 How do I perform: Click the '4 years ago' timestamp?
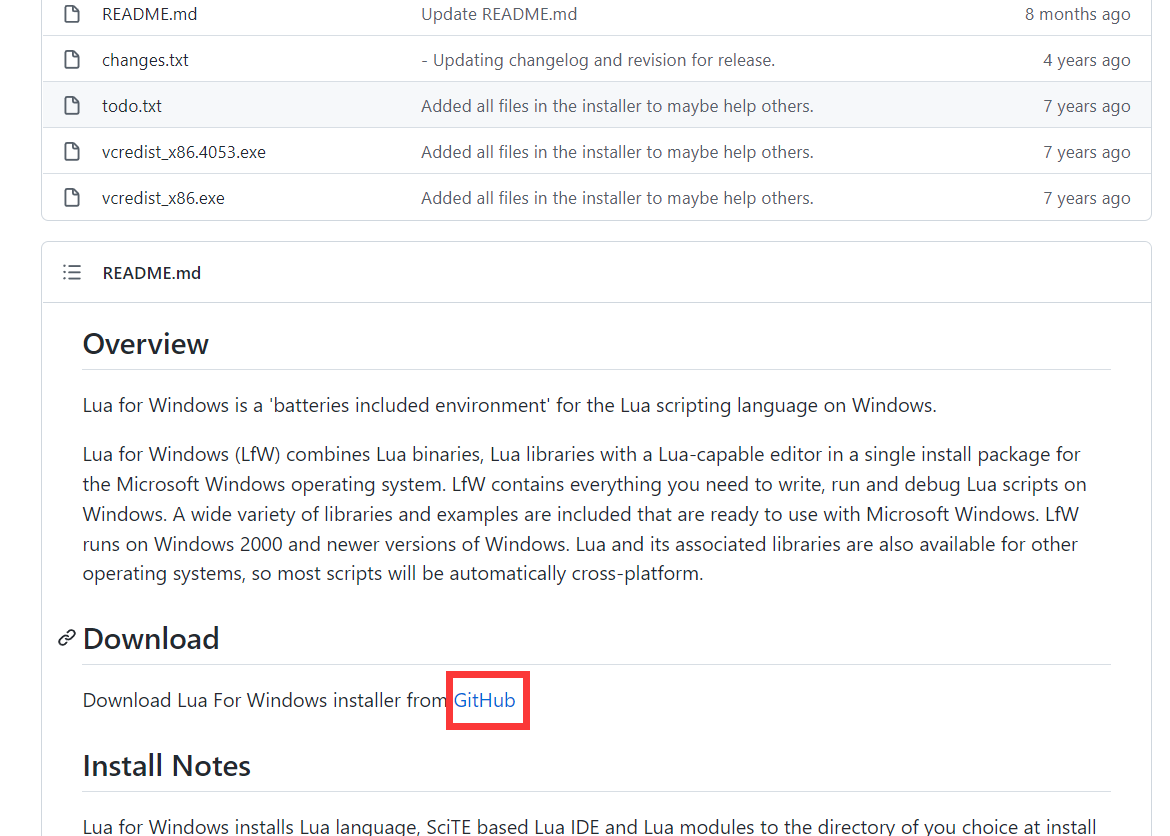tap(1086, 60)
